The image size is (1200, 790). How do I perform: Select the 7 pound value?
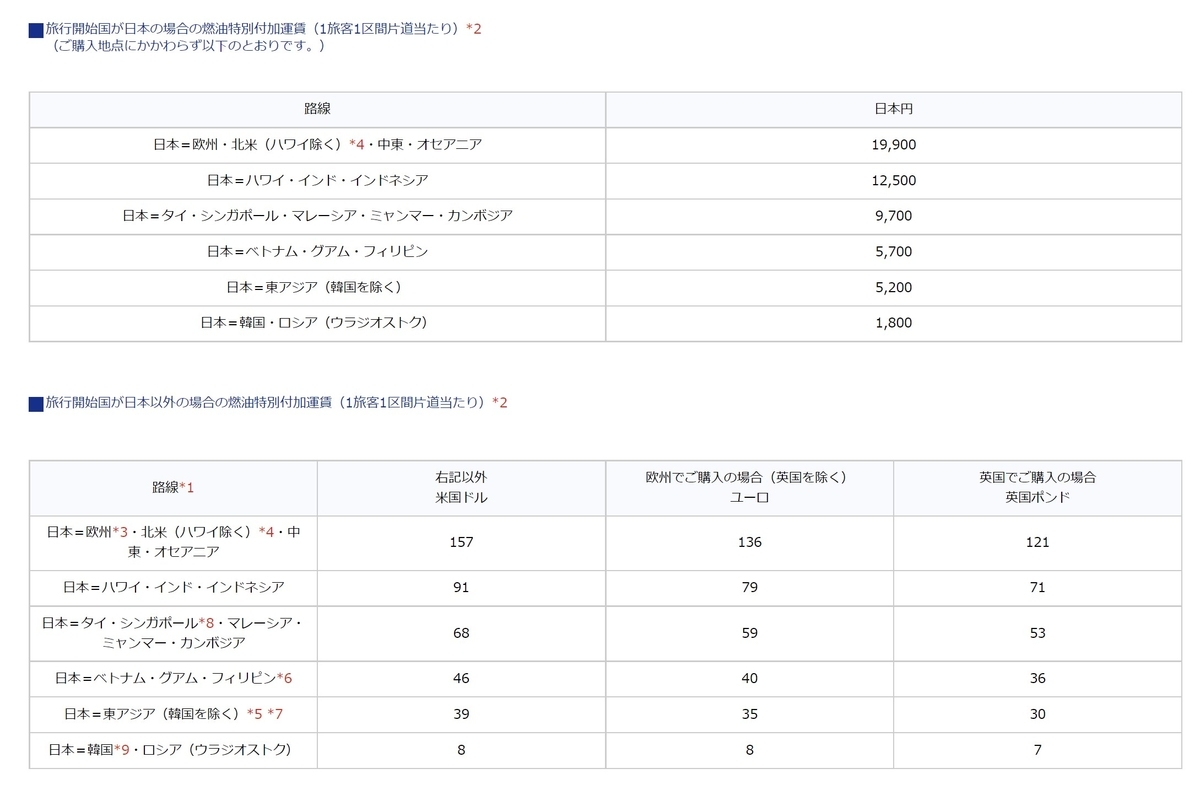point(1037,749)
